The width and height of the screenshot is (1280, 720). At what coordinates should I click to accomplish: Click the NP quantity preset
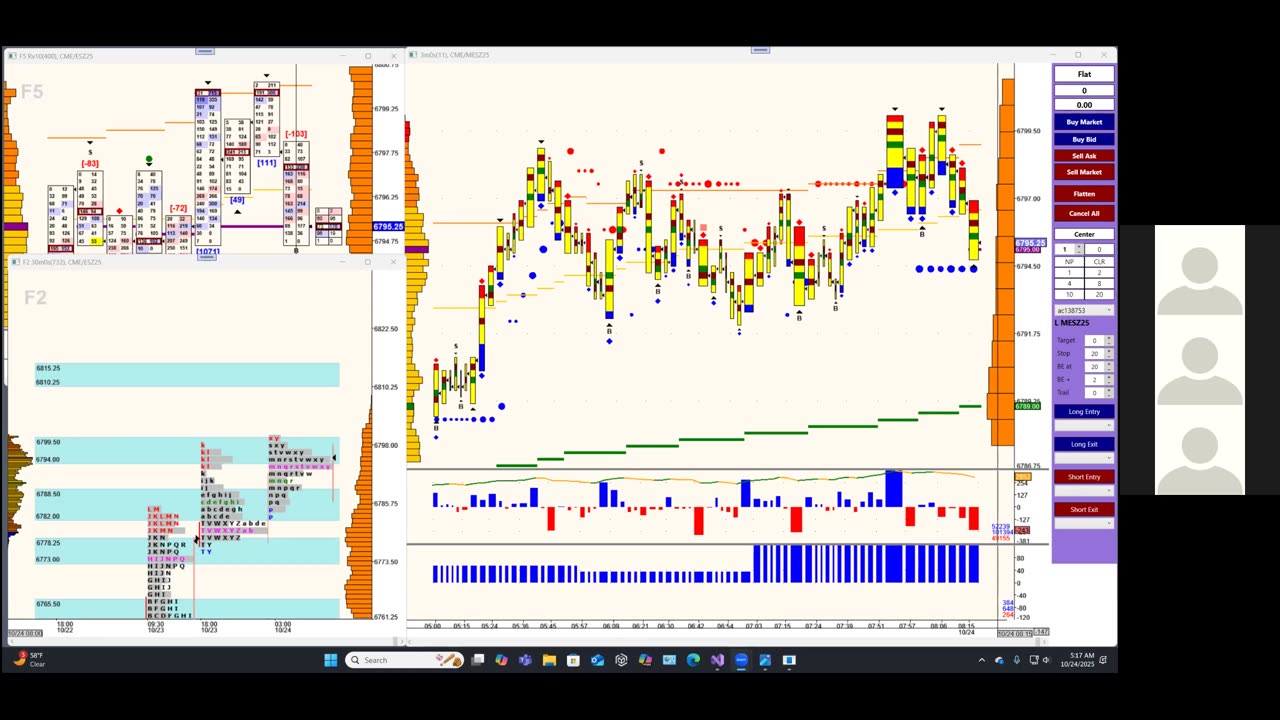click(1069, 262)
